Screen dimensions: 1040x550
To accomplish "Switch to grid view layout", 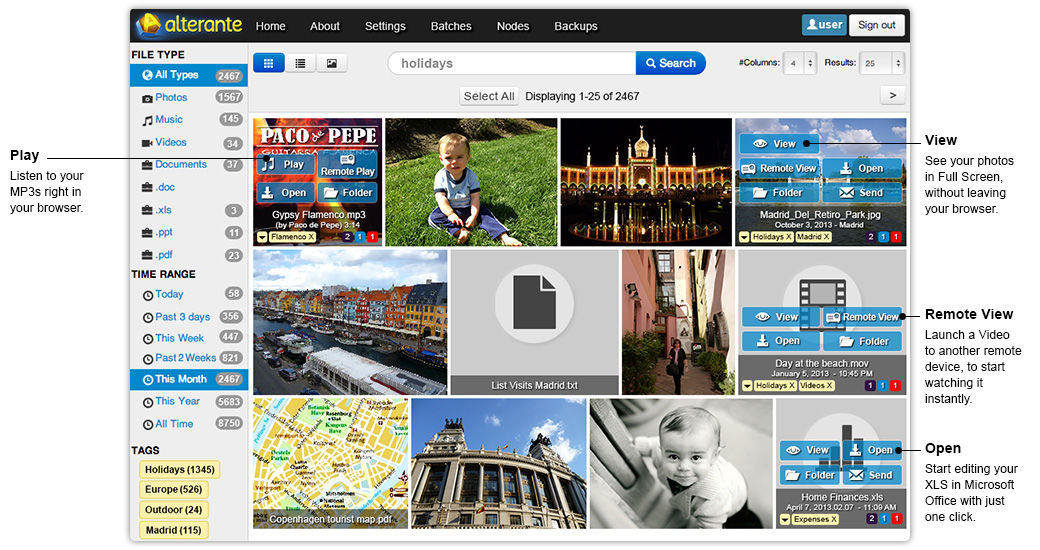I will click(x=269, y=63).
